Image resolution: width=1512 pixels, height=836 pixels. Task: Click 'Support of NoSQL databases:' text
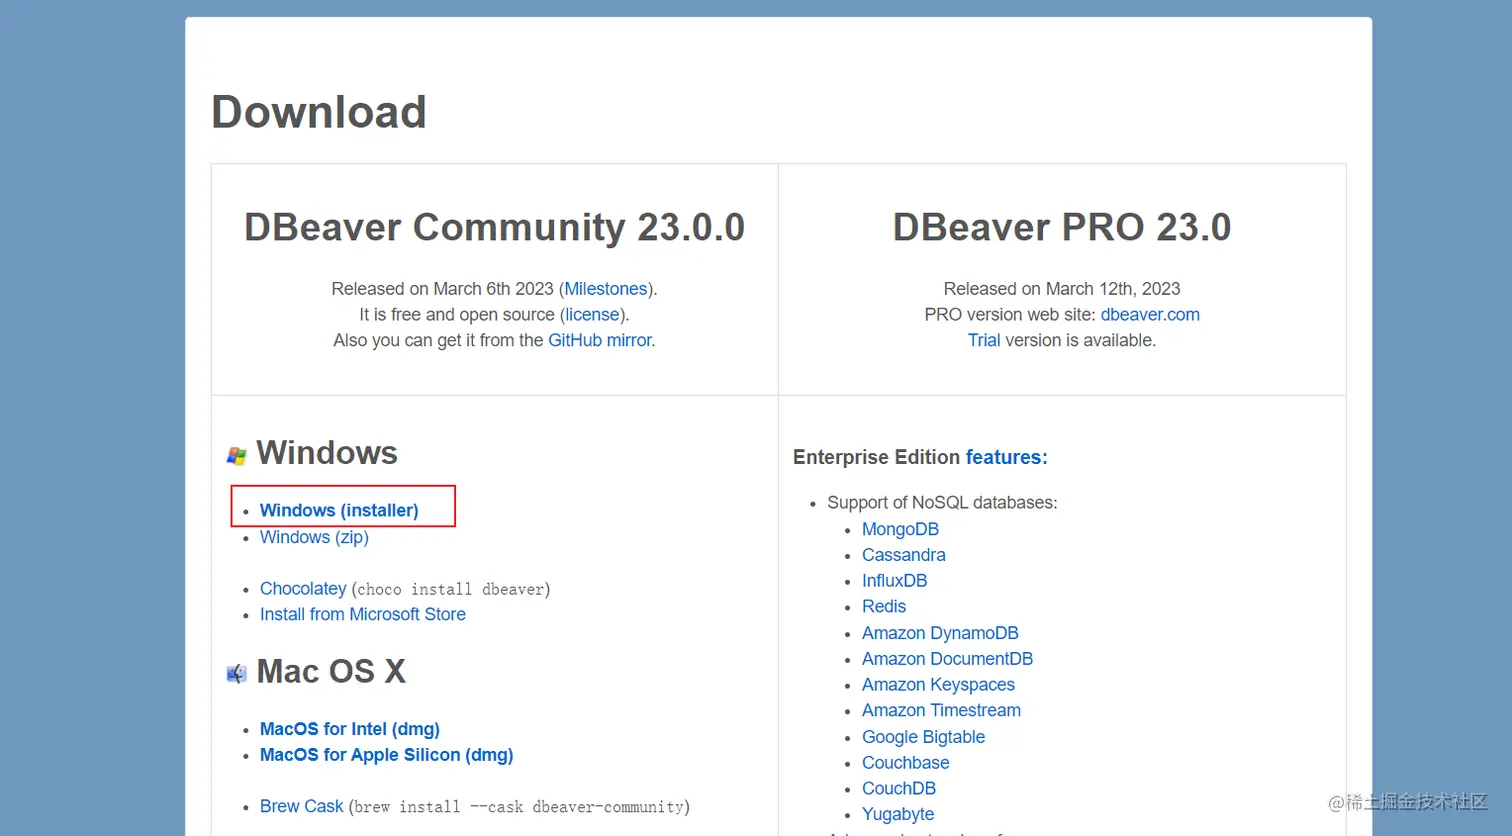942,503
